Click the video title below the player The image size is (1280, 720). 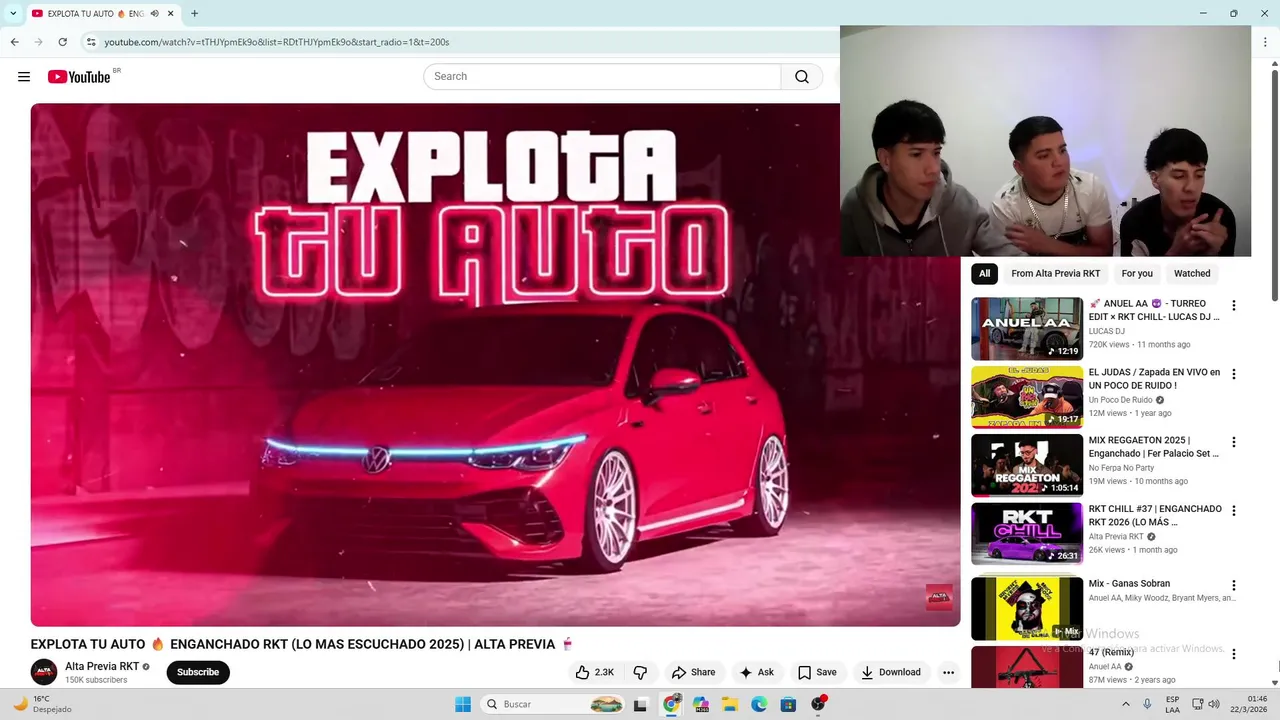302,645
